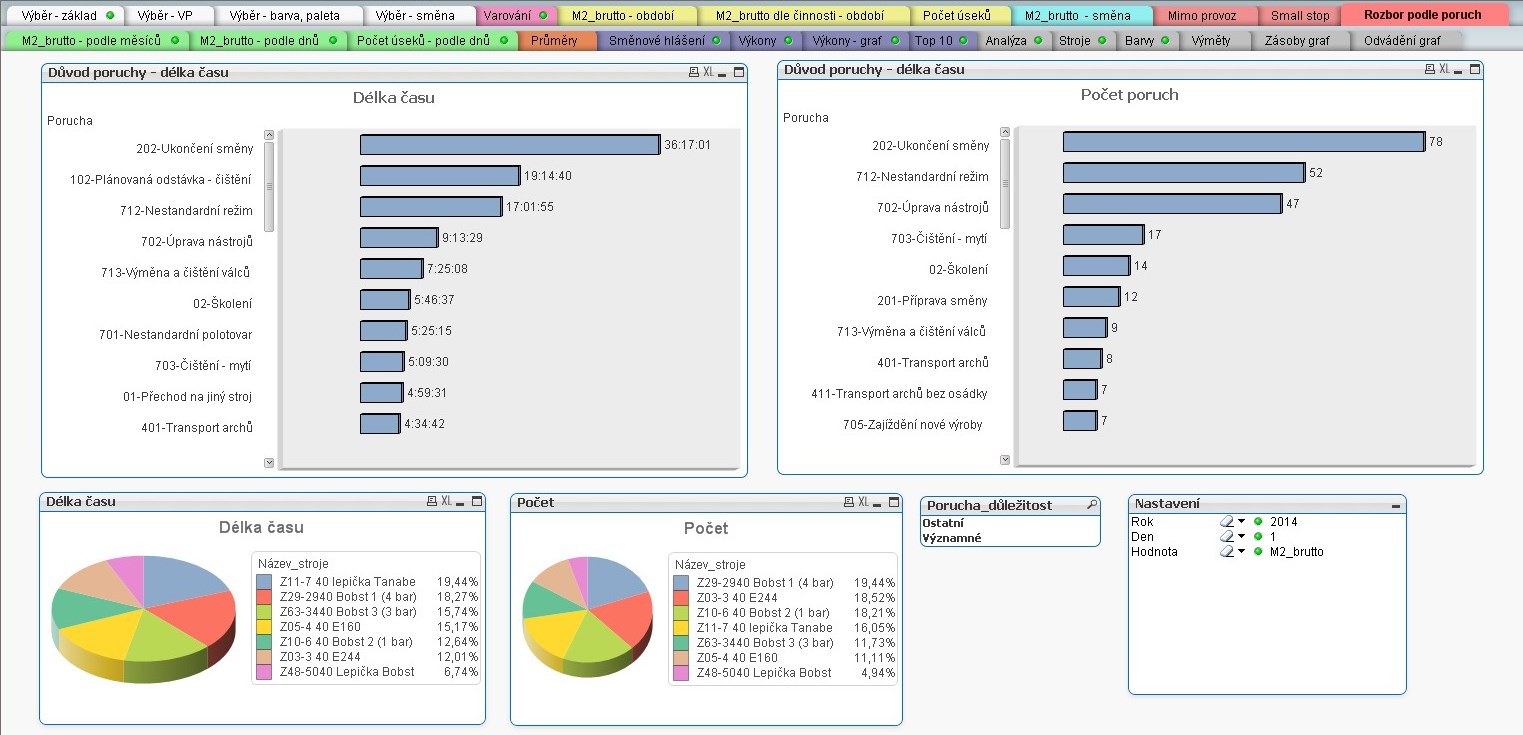Open the Hodnota selection dropdown arrow
1523x735 pixels.
coord(1242,551)
